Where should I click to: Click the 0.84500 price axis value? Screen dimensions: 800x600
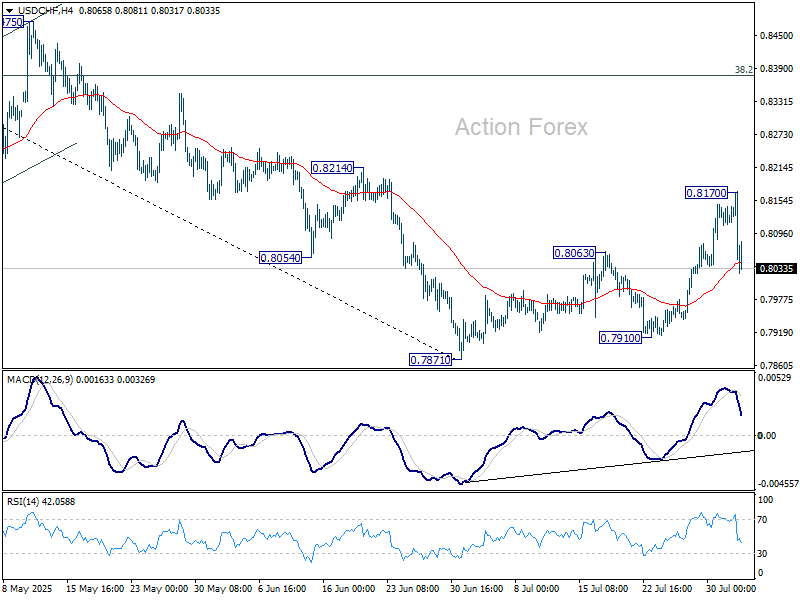[x=777, y=35]
